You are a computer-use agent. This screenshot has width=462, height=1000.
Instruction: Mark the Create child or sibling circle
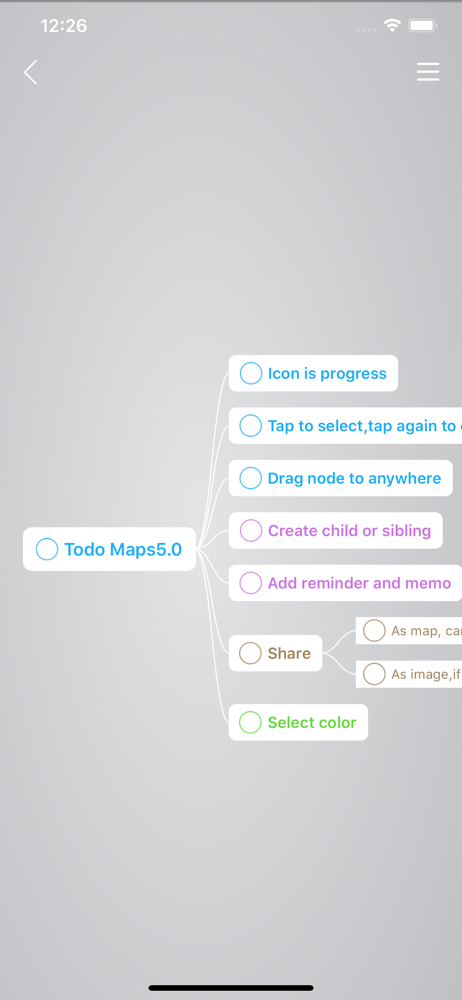pos(251,531)
